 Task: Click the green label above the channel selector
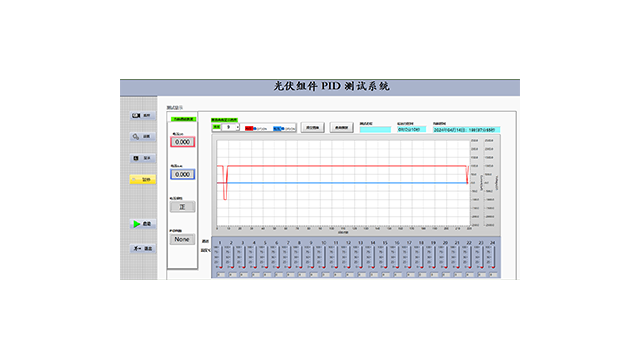[224, 120]
